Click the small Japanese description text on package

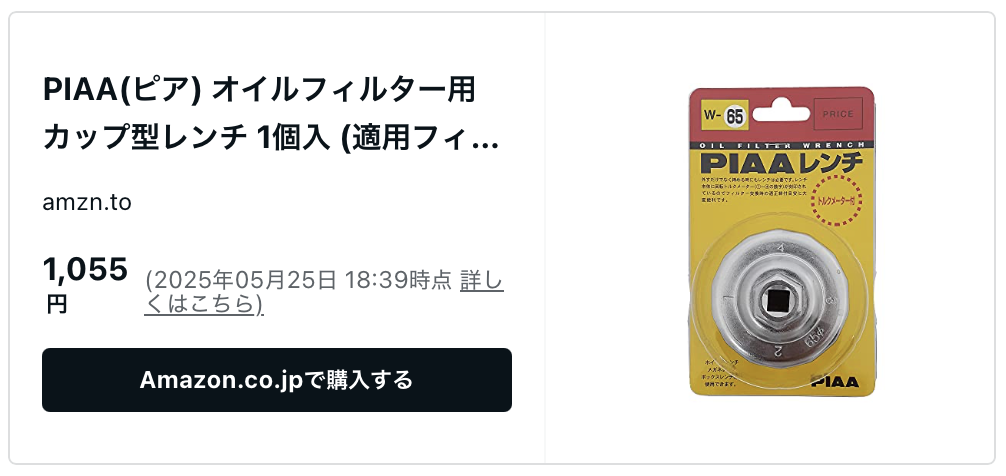(754, 189)
